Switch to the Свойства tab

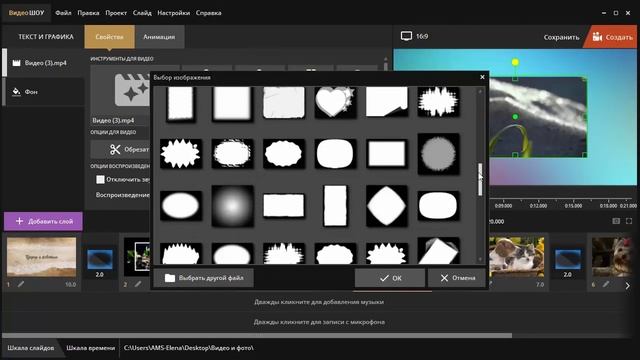109,37
